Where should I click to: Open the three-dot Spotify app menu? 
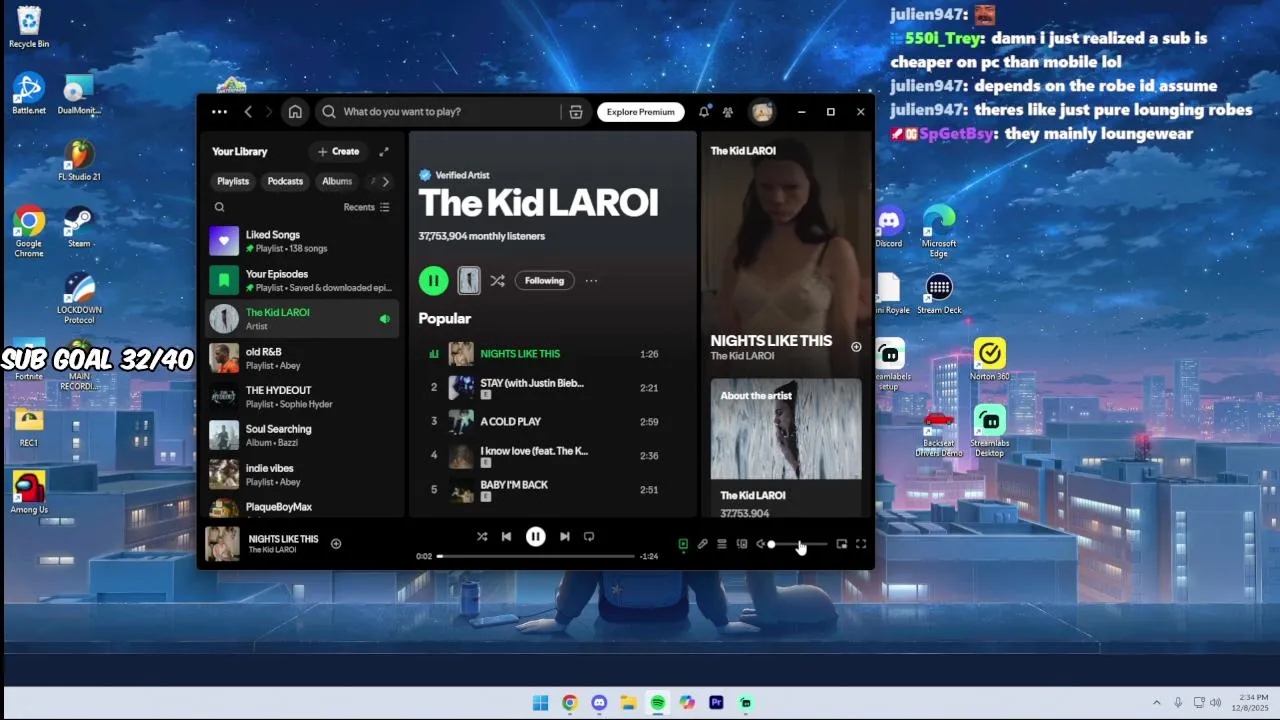click(219, 112)
